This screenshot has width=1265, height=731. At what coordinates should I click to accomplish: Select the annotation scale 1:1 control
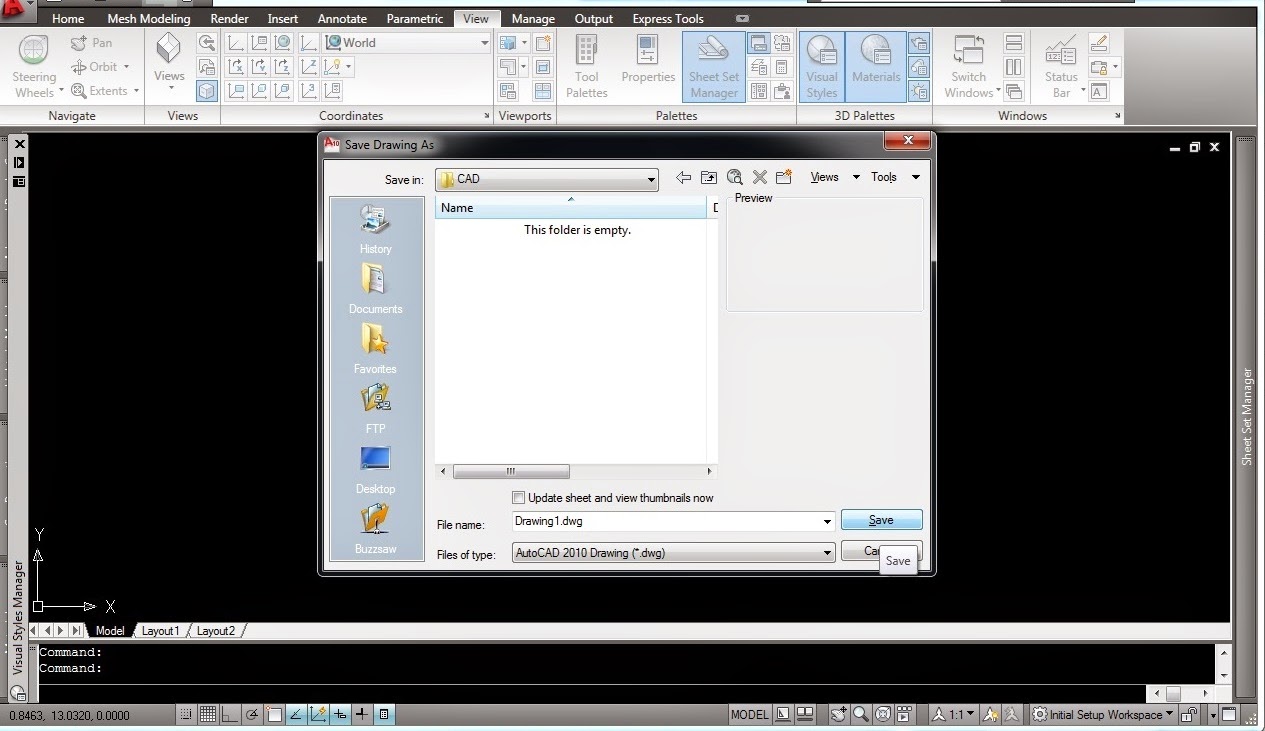coord(953,714)
